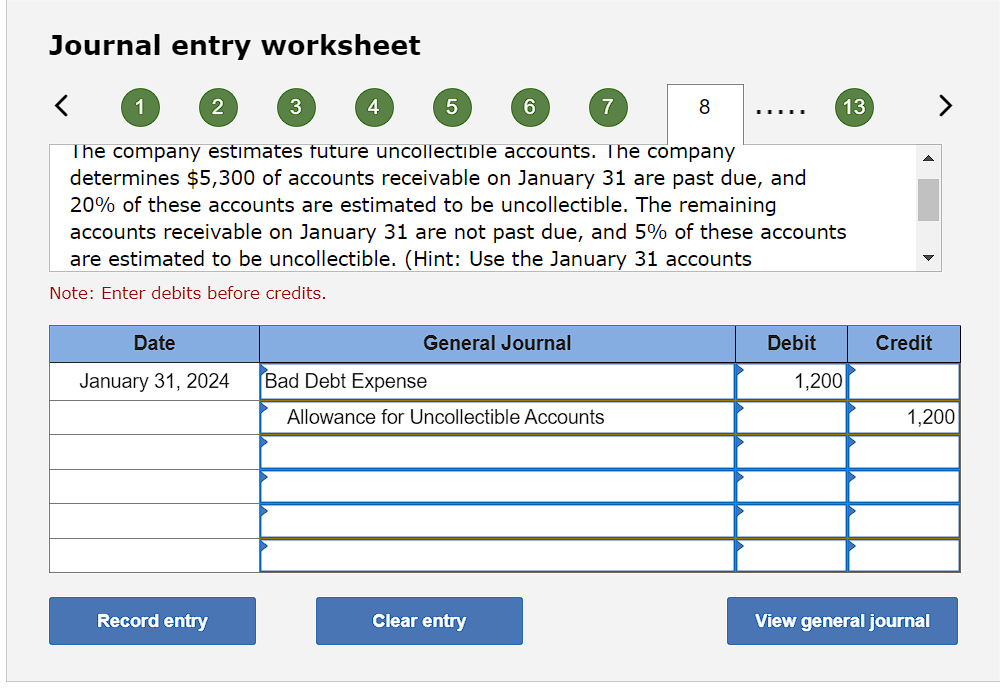The height and width of the screenshot is (700, 1000).
Task: Click Clear entry to reset the form
Action: [419, 621]
